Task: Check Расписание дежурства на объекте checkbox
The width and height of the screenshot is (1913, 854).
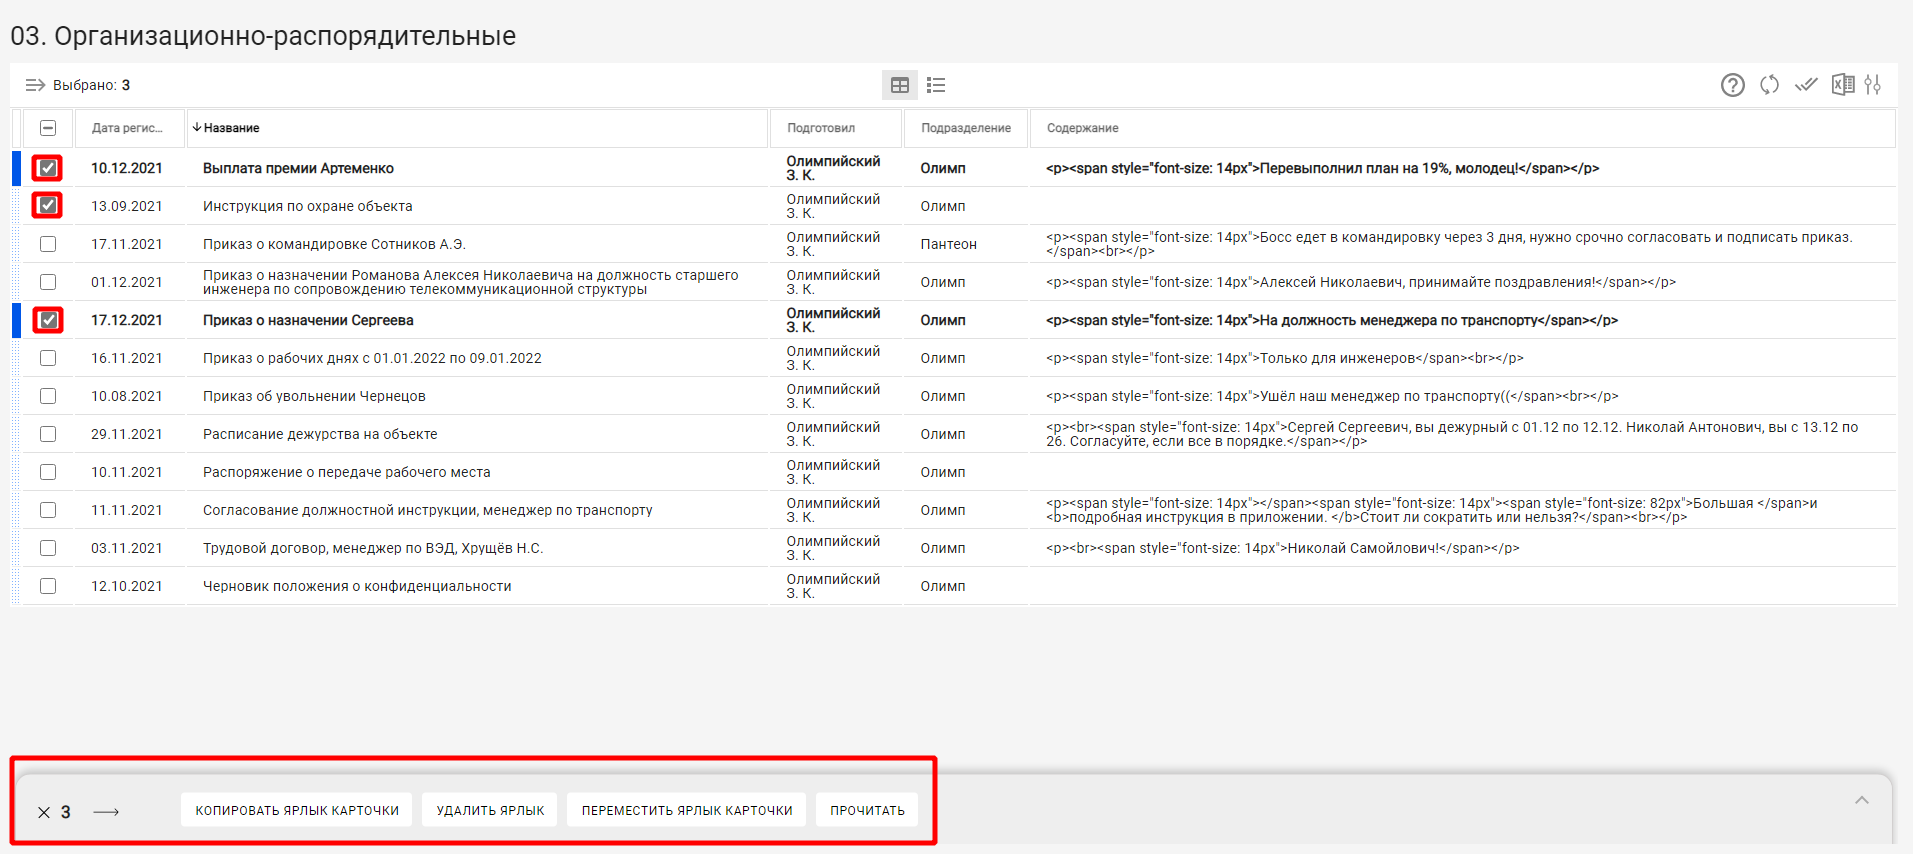Action: (48, 434)
